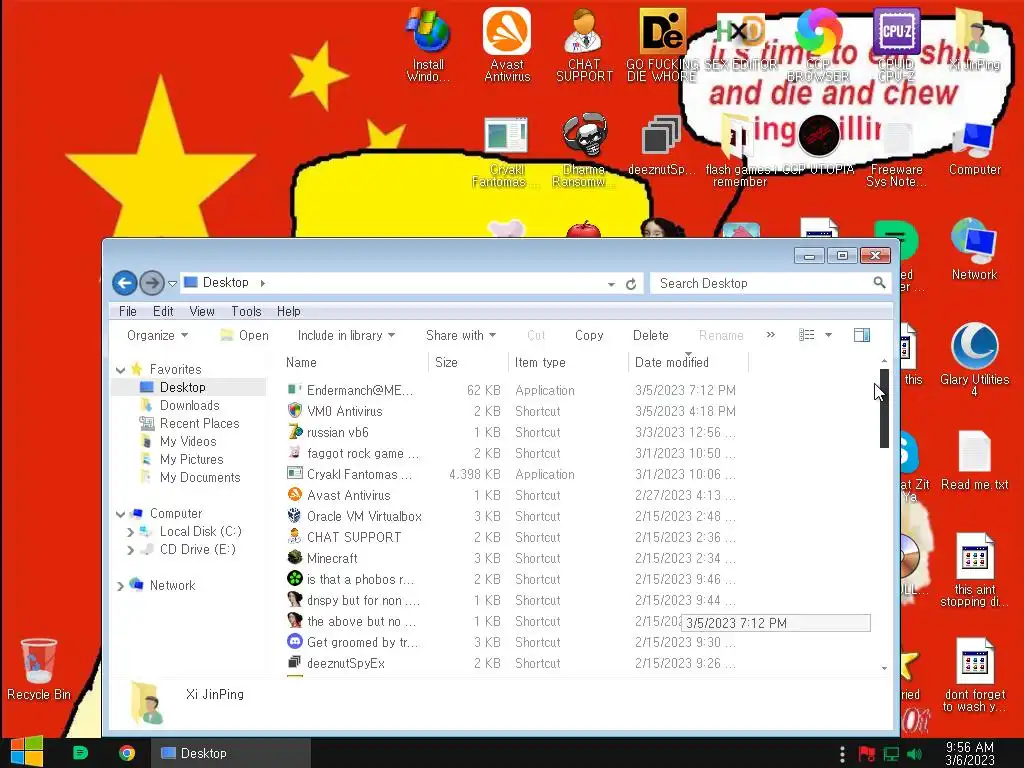Viewport: 1024px width, 768px height.
Task: Open Freeware Sys Note desktop icon
Action: [896, 155]
